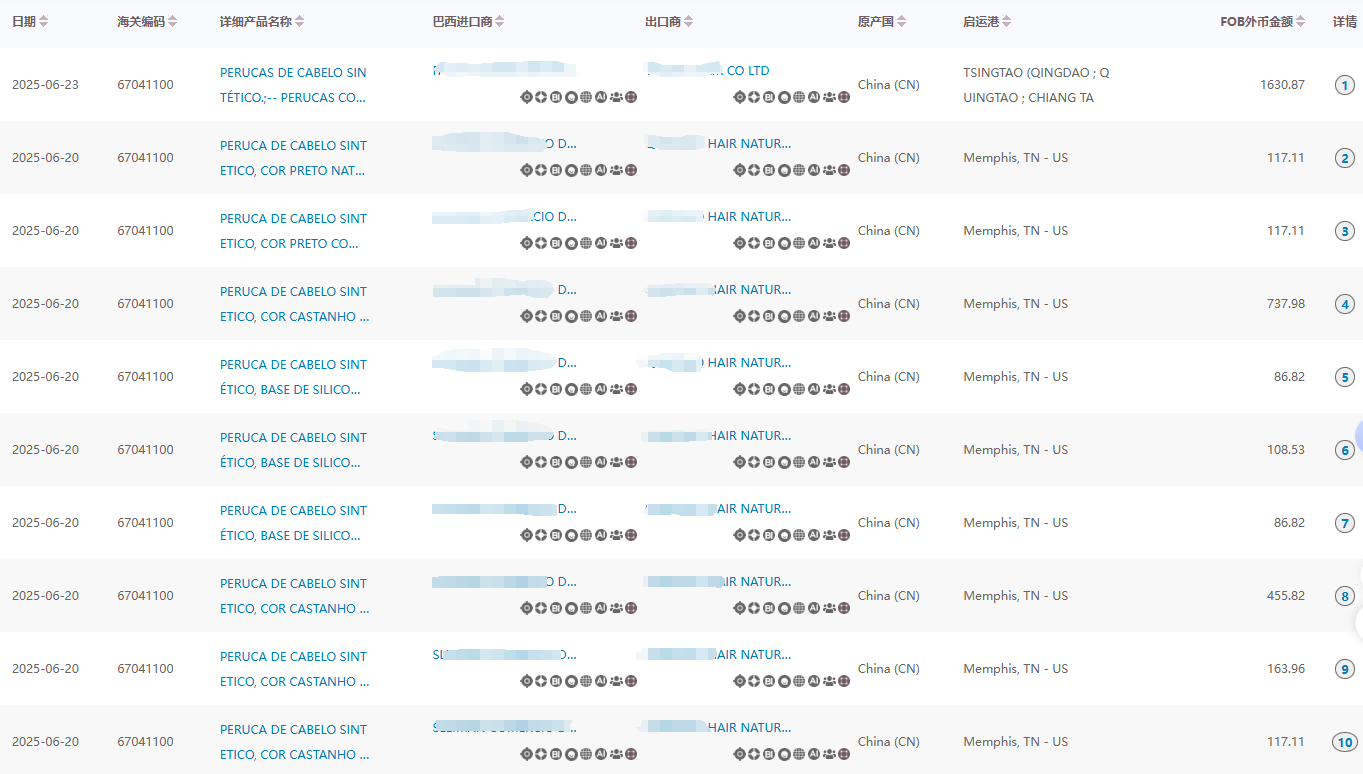Click the first target icon under the row 5 importer
The image size is (1363, 774).
(526, 389)
